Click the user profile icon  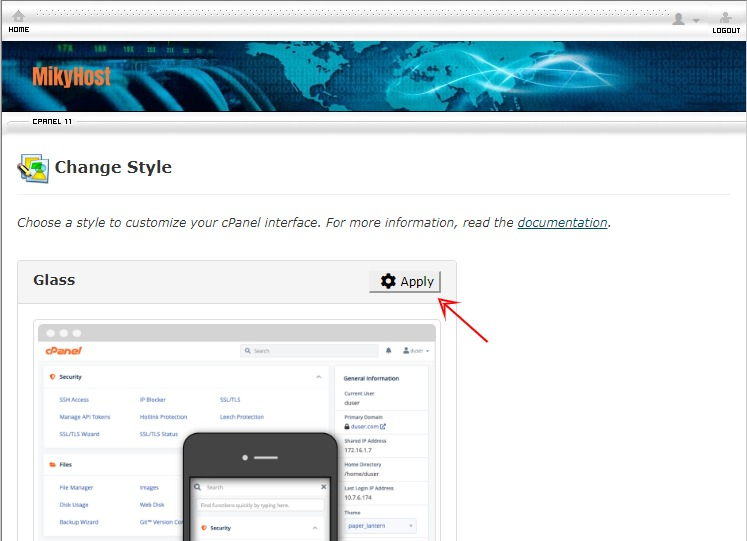coord(678,19)
